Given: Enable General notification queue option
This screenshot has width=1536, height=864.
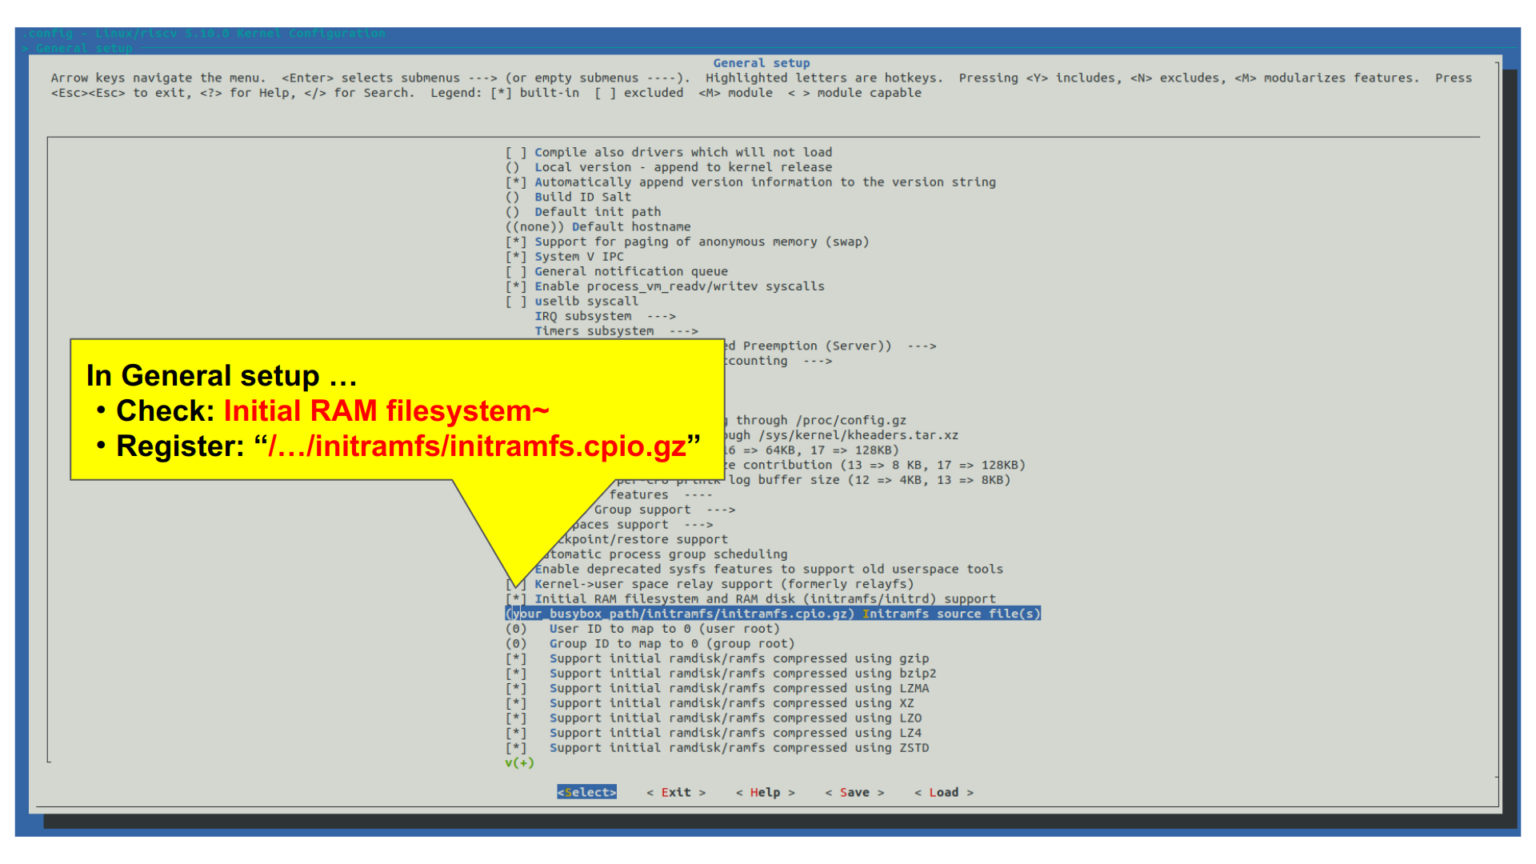Looking at the screenshot, I should 630,271.
